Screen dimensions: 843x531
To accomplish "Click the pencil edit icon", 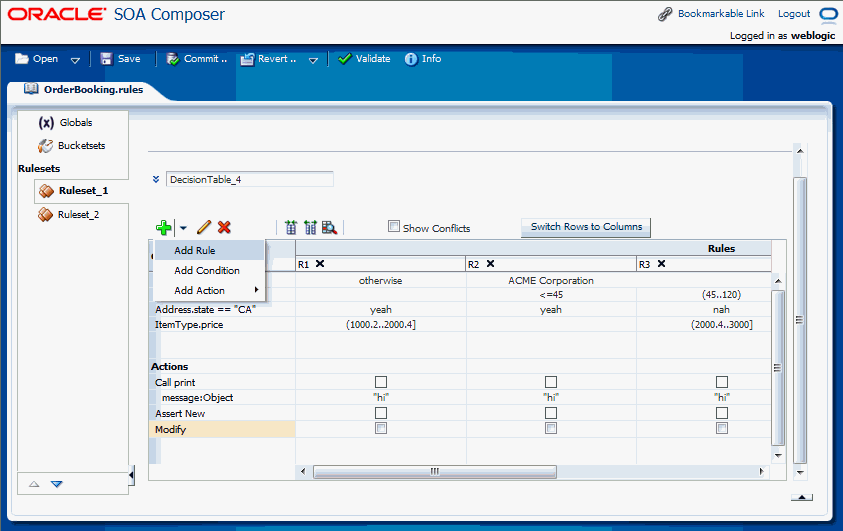I will pyautogui.click(x=204, y=227).
